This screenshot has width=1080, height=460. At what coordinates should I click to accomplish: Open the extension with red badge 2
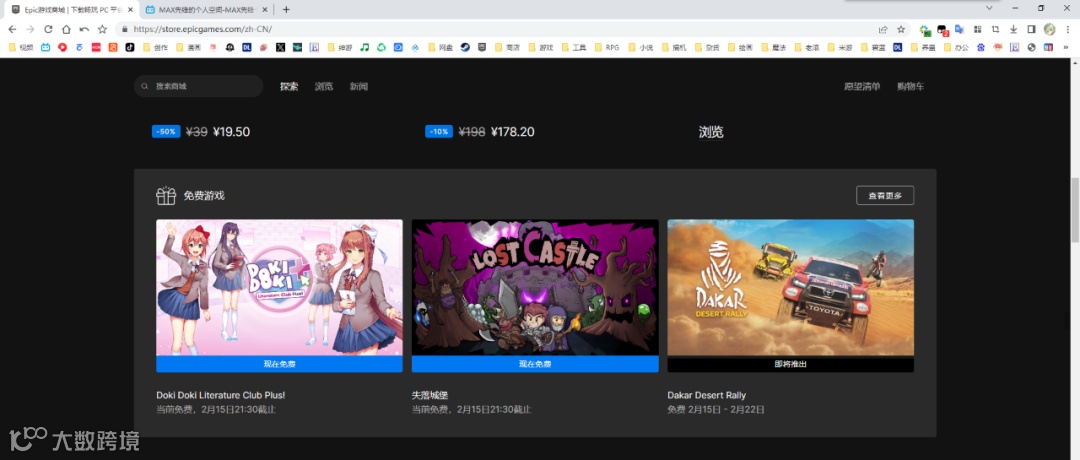942,30
